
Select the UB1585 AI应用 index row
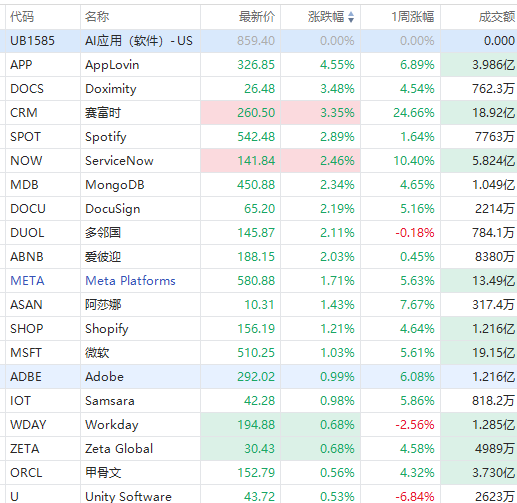[258, 41]
